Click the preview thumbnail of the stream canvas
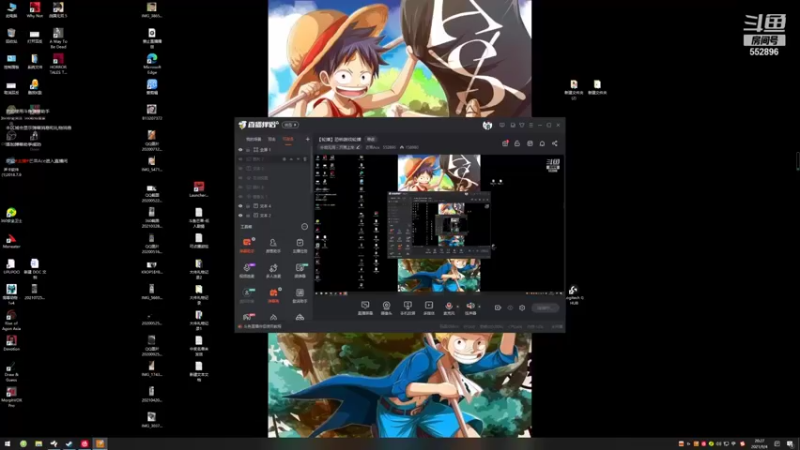 [x=439, y=223]
